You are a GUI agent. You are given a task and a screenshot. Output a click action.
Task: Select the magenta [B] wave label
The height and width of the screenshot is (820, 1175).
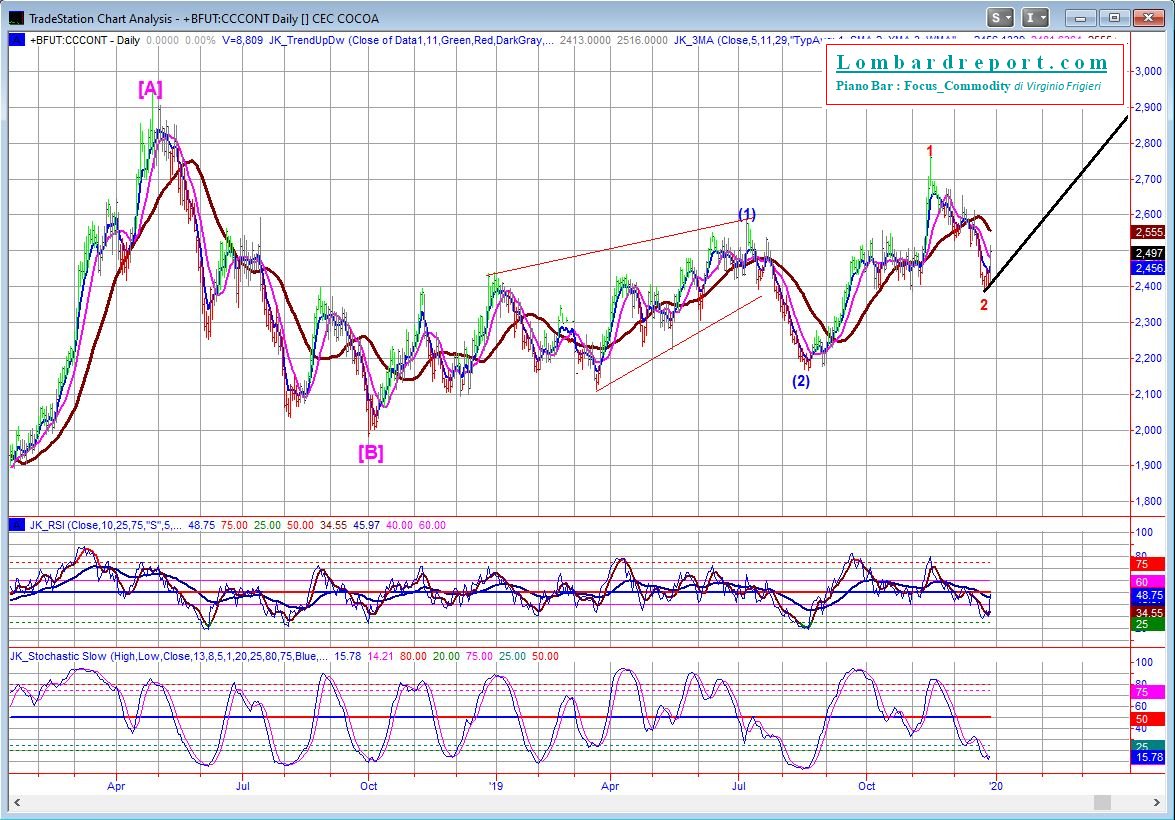(370, 452)
